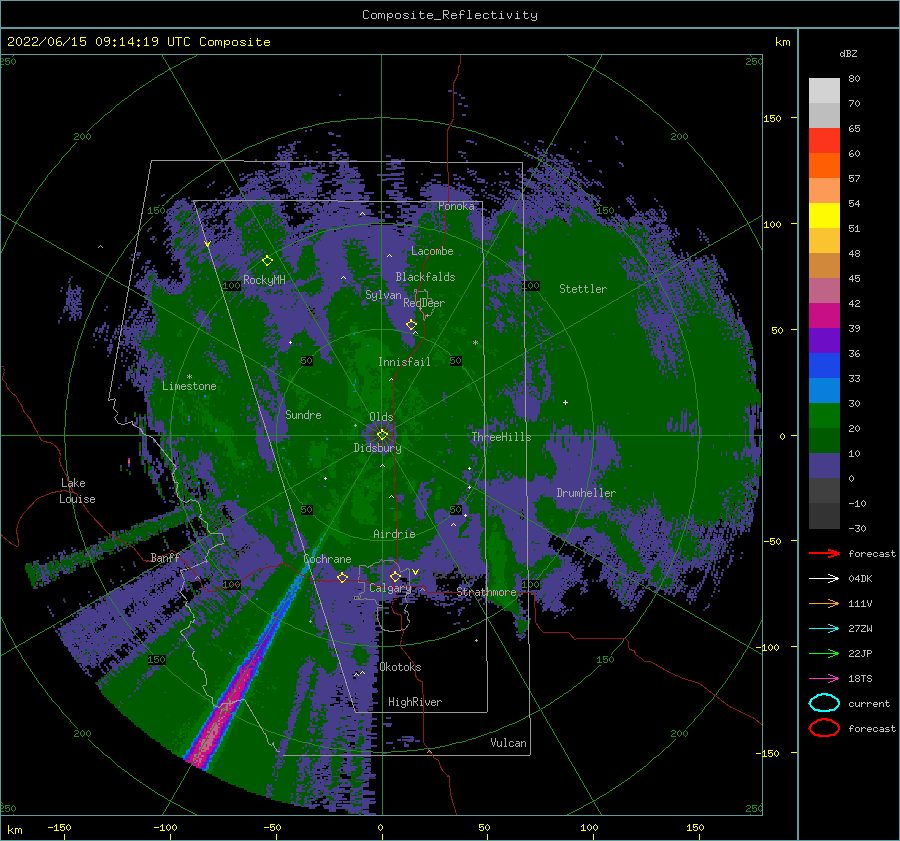Click yellow diamond marker above Calgary label

pos(395,576)
